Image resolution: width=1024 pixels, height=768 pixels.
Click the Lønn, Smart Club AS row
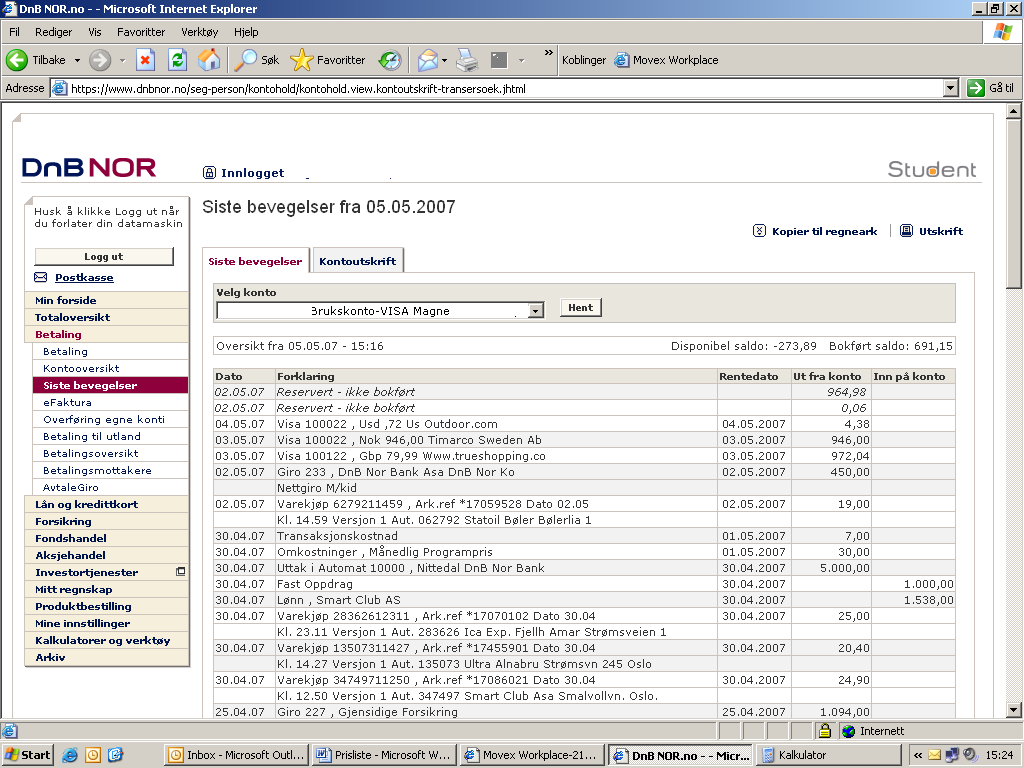coord(584,600)
